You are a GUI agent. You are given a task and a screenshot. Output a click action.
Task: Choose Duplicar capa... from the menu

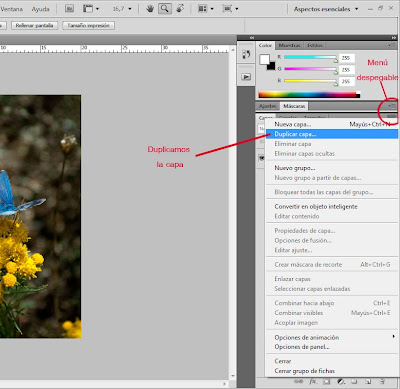(x=332, y=134)
